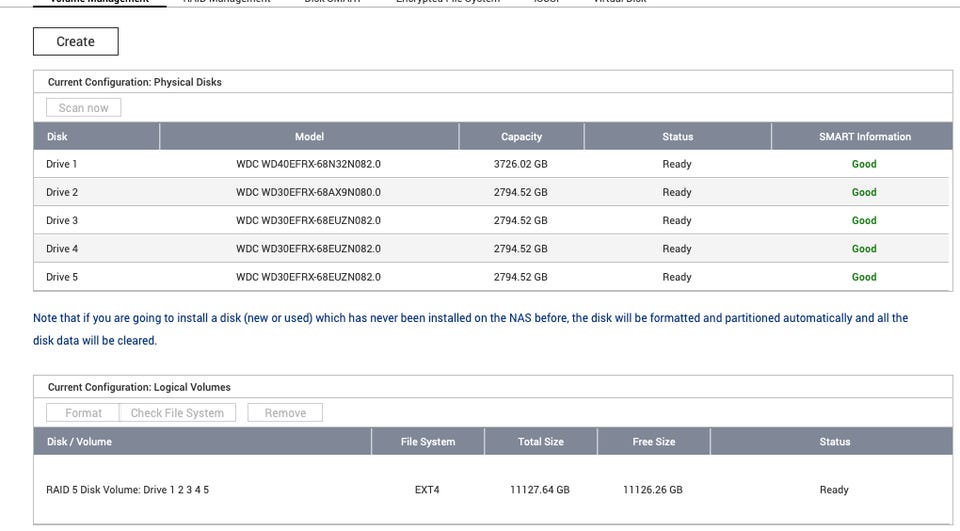This screenshot has width=960, height=531.
Task: Select Drive 2 in the physical disks table
Action: tap(62, 192)
